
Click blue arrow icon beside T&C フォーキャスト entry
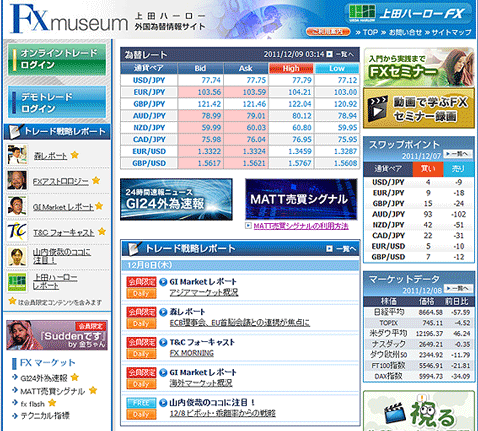click(x=163, y=342)
